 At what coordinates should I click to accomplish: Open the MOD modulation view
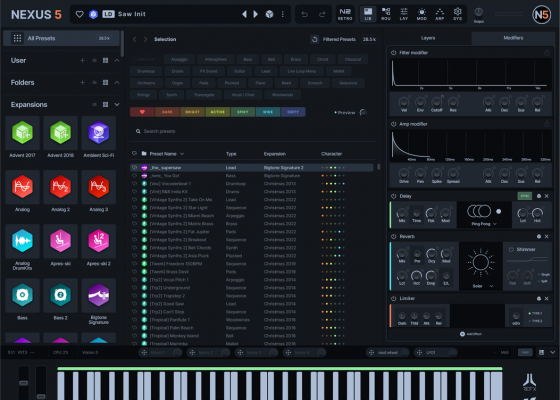point(422,14)
